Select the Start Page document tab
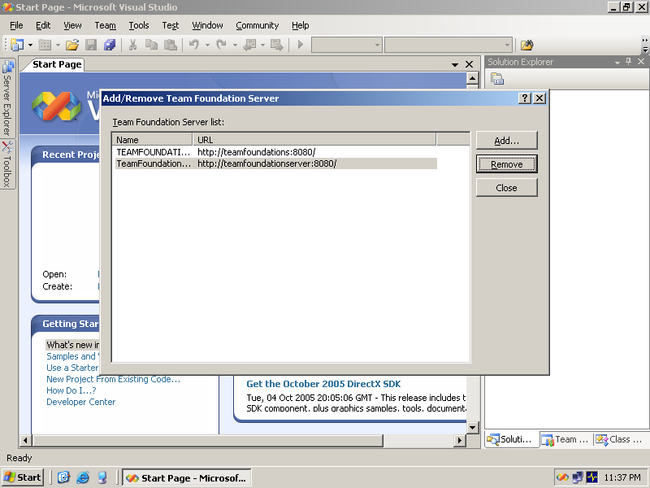This screenshot has width=650, height=488. [x=57, y=65]
